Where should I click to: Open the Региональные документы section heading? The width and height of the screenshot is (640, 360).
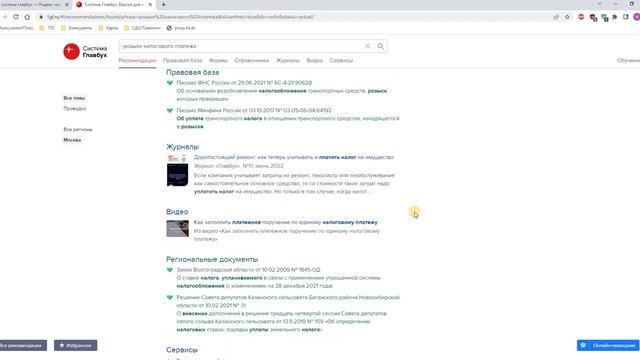coord(212,260)
